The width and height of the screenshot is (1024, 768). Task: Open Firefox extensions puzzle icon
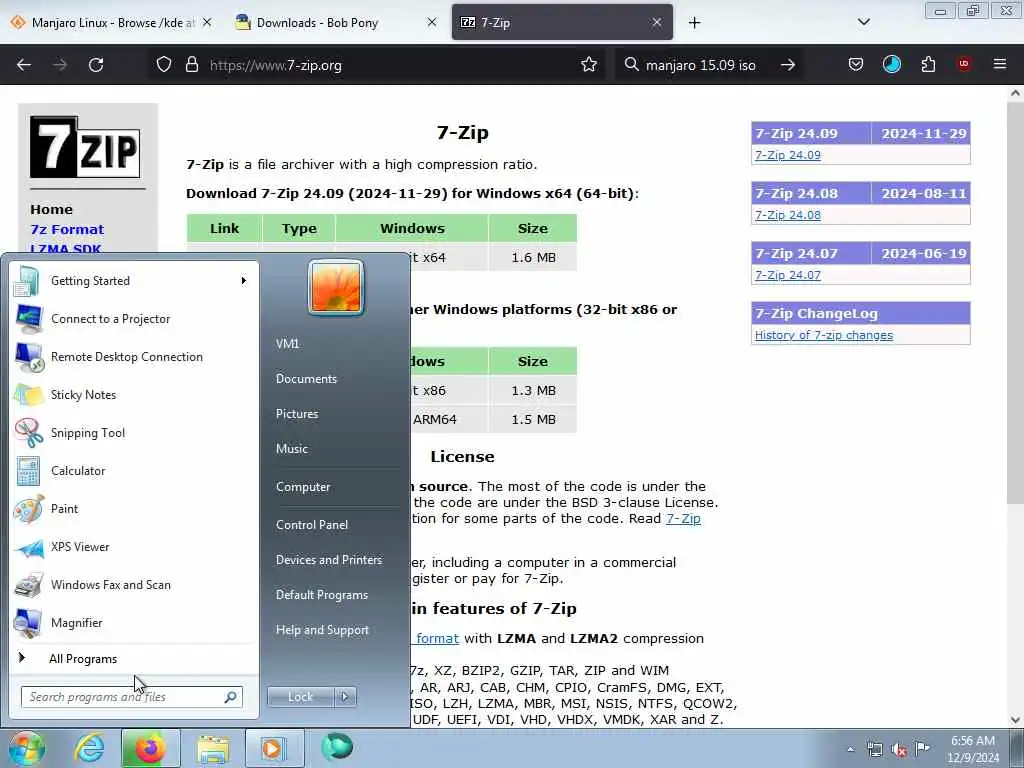tap(928, 64)
